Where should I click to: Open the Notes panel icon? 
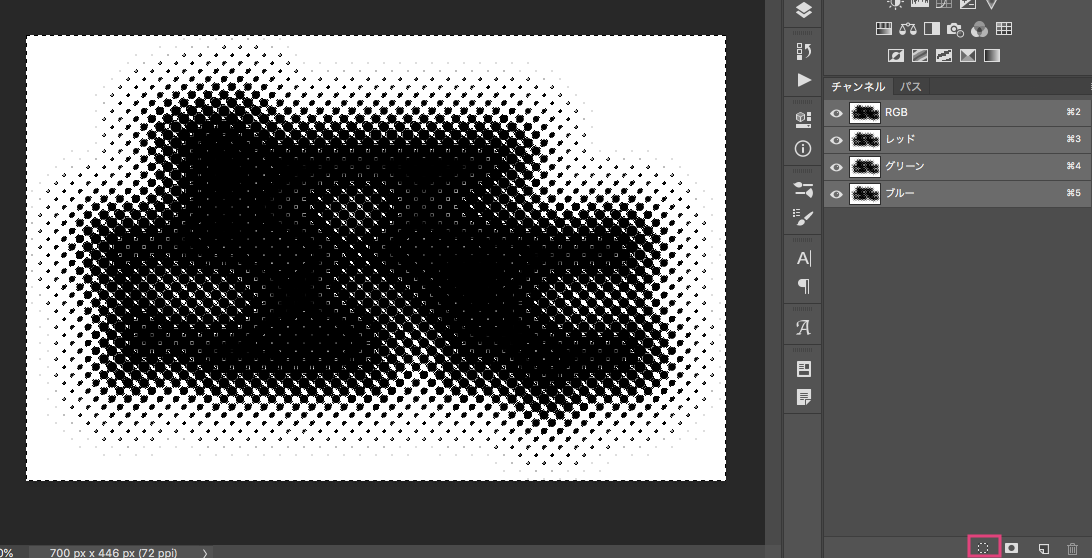click(x=804, y=397)
